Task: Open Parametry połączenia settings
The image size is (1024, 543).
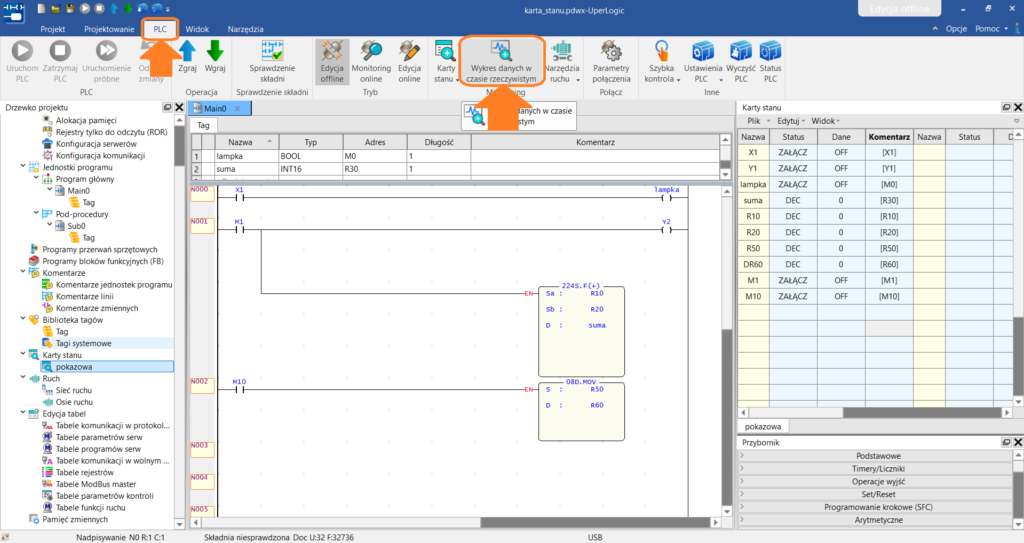Action: 611,61
